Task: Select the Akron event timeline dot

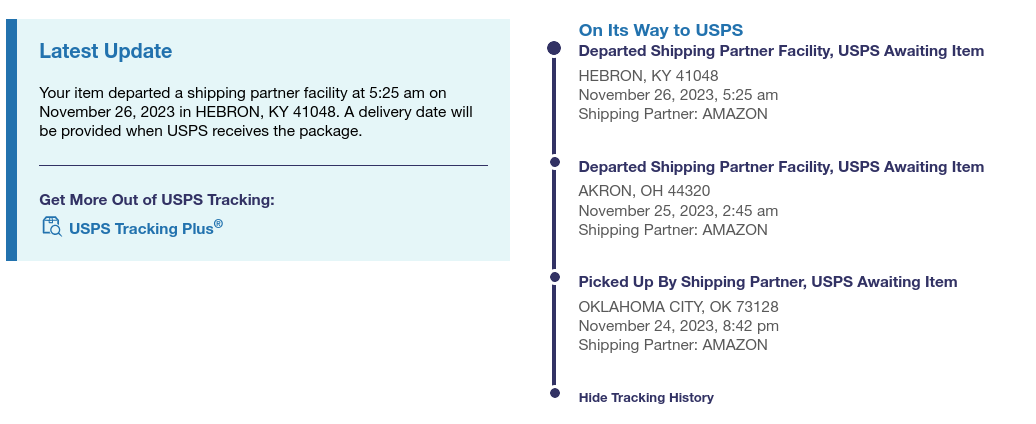Action: [x=554, y=161]
